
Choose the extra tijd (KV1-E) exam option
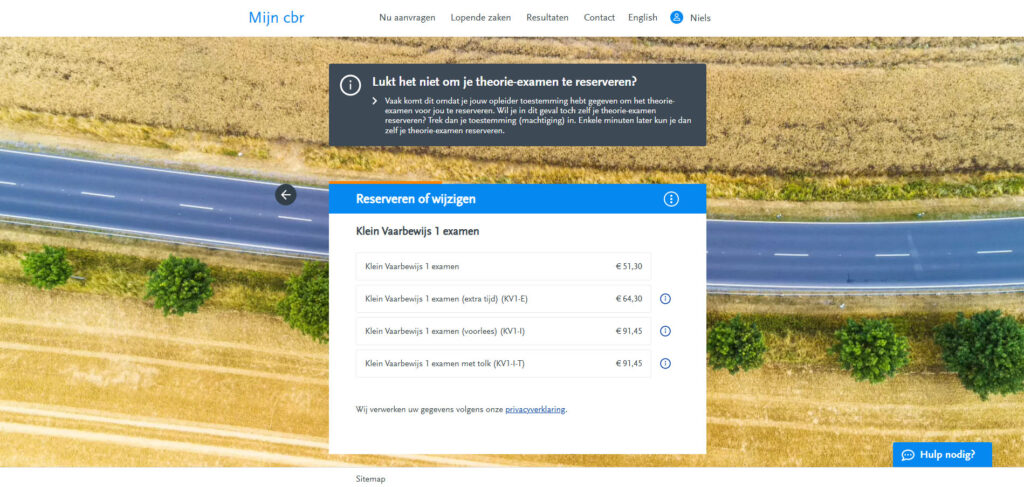[x=503, y=299]
